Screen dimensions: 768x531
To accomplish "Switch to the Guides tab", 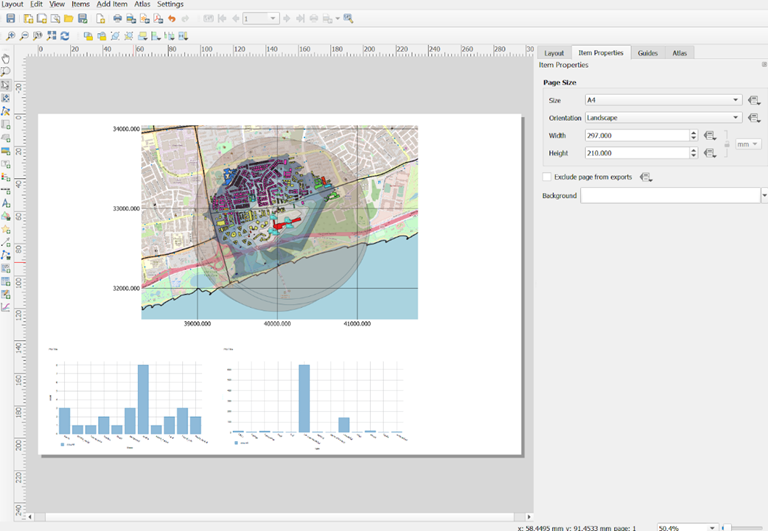I will (647, 53).
